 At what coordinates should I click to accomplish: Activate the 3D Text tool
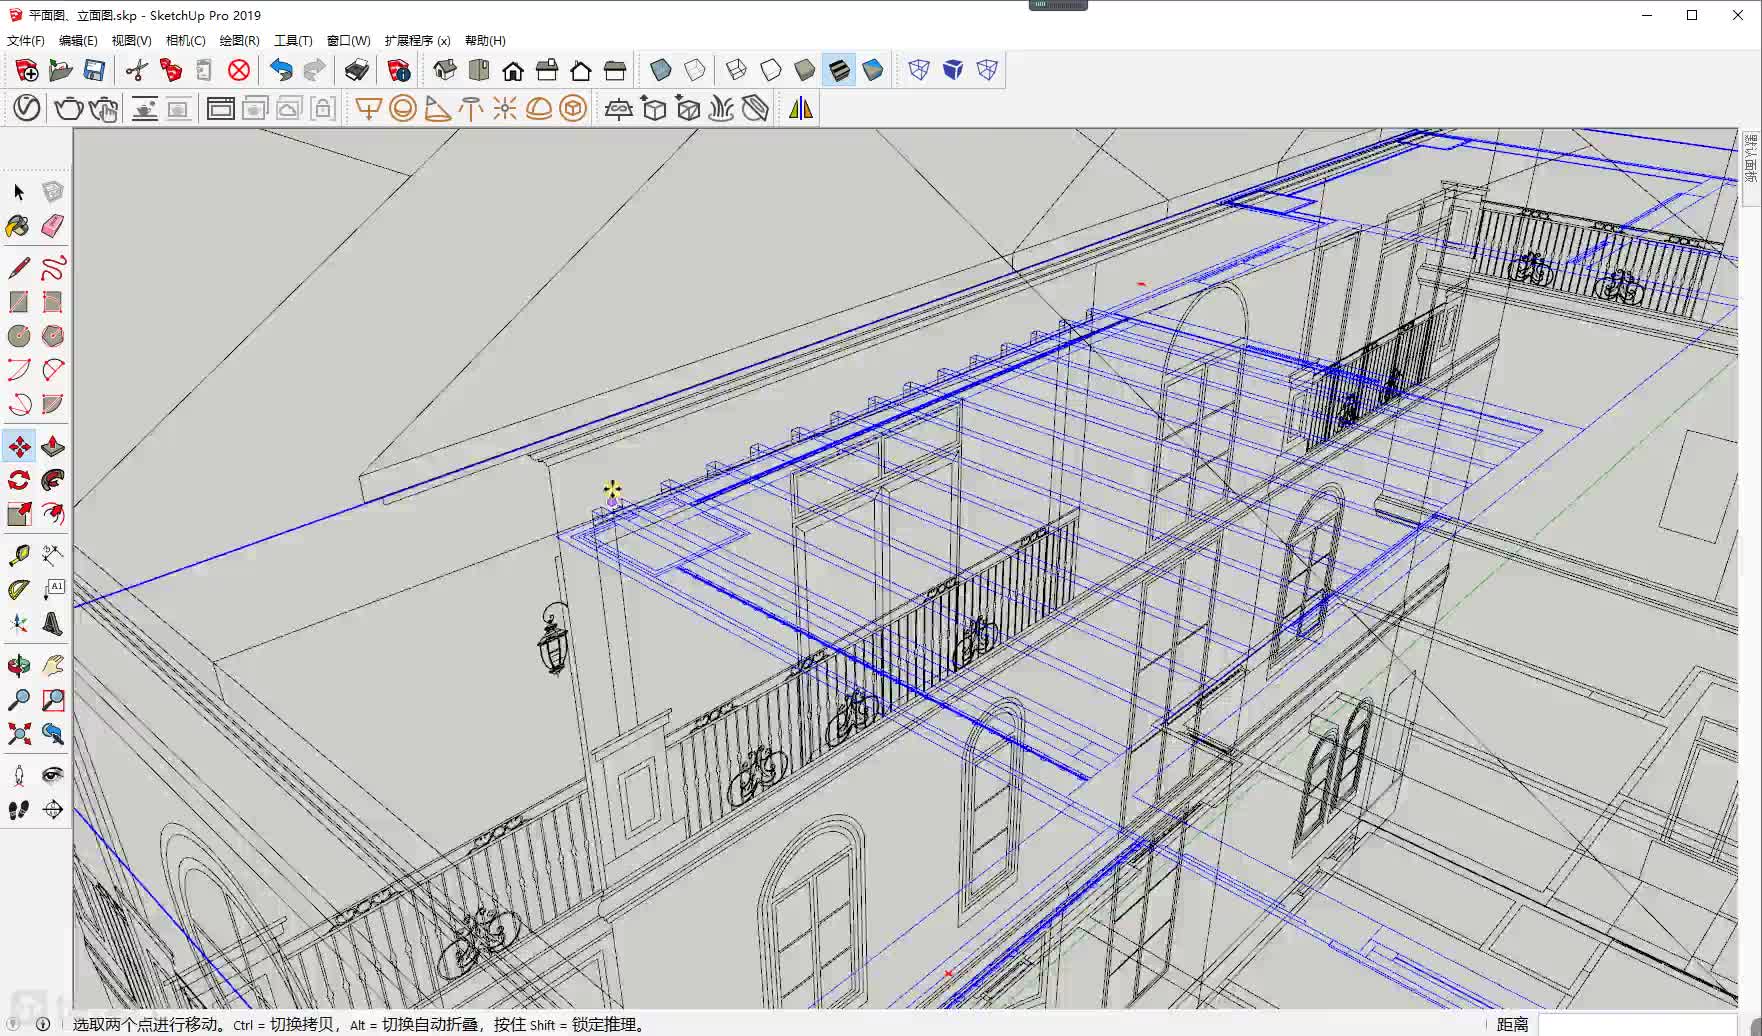click(x=53, y=624)
